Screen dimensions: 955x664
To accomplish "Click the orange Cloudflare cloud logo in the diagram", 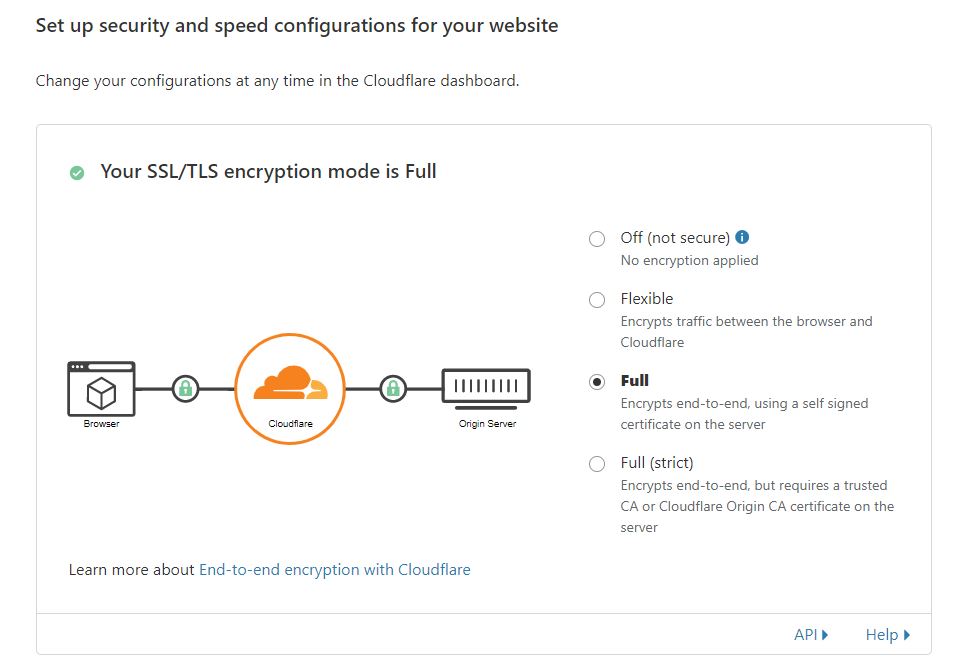I will point(289,385).
